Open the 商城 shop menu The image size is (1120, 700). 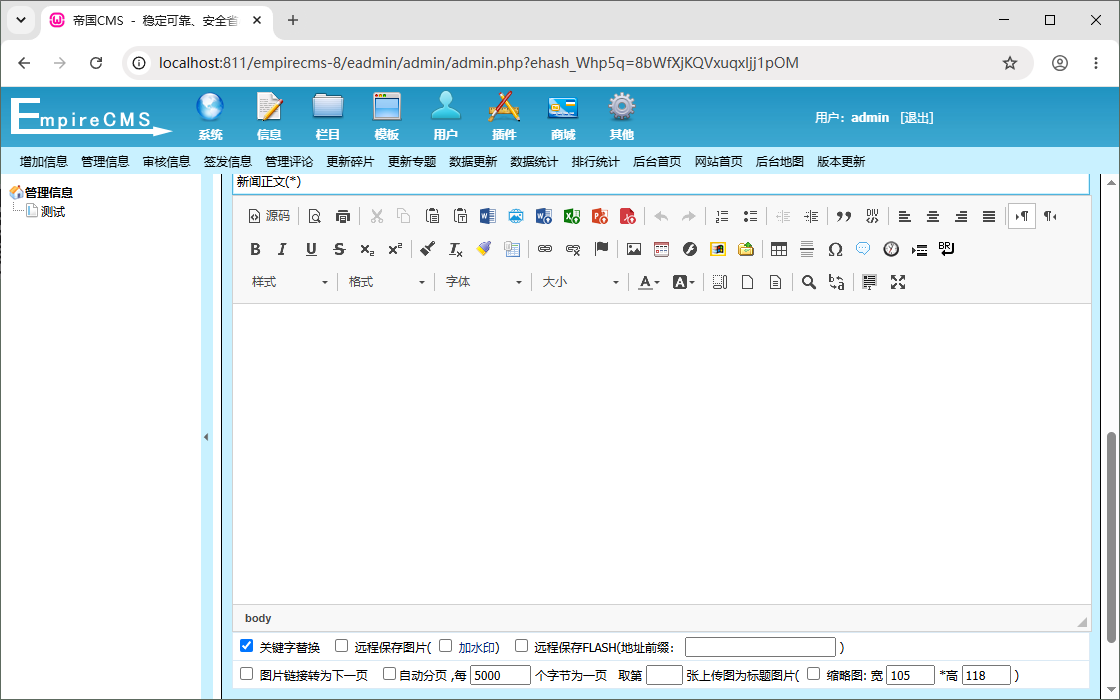[x=563, y=116]
